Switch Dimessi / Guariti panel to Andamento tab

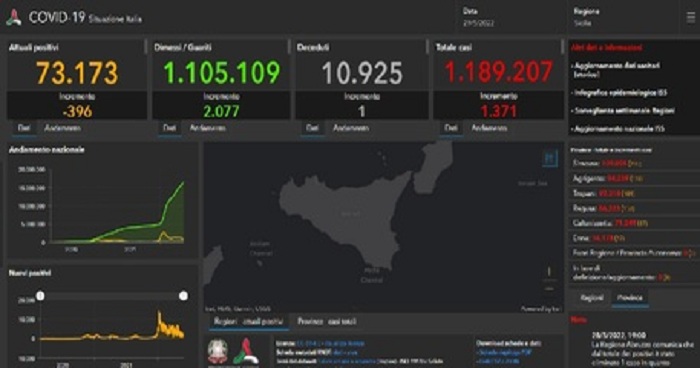click(208, 128)
